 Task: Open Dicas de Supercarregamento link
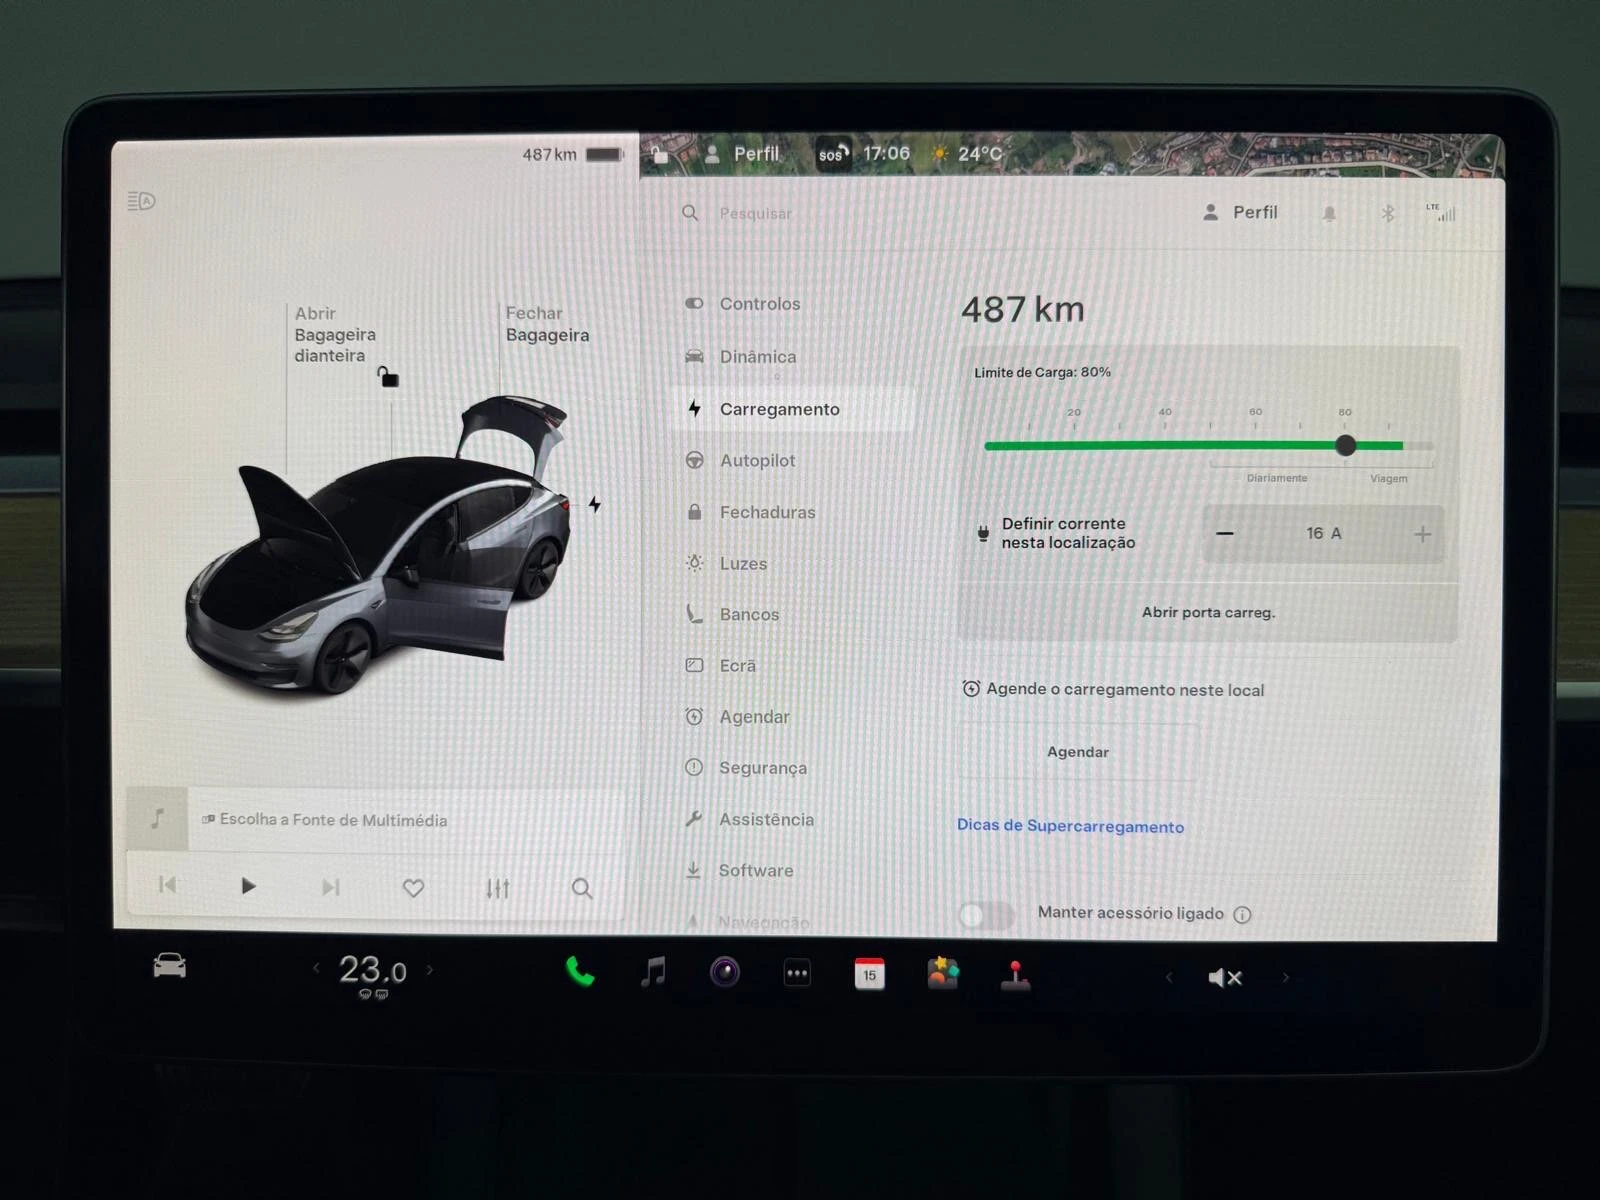(x=1070, y=826)
